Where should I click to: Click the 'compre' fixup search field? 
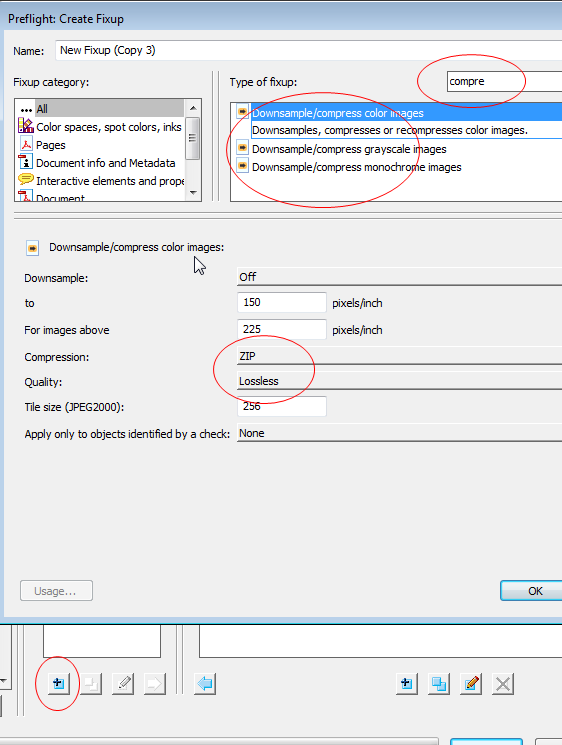pos(504,81)
